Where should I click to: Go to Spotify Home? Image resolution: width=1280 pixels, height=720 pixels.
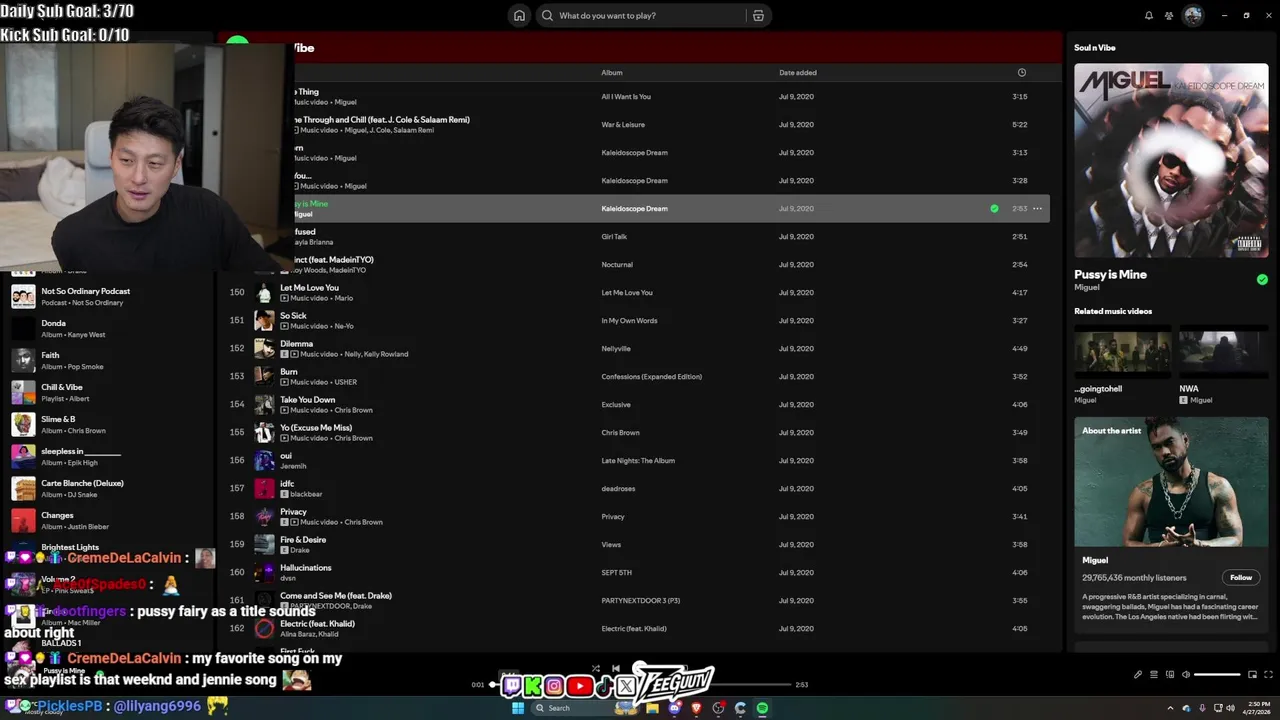[x=519, y=15]
